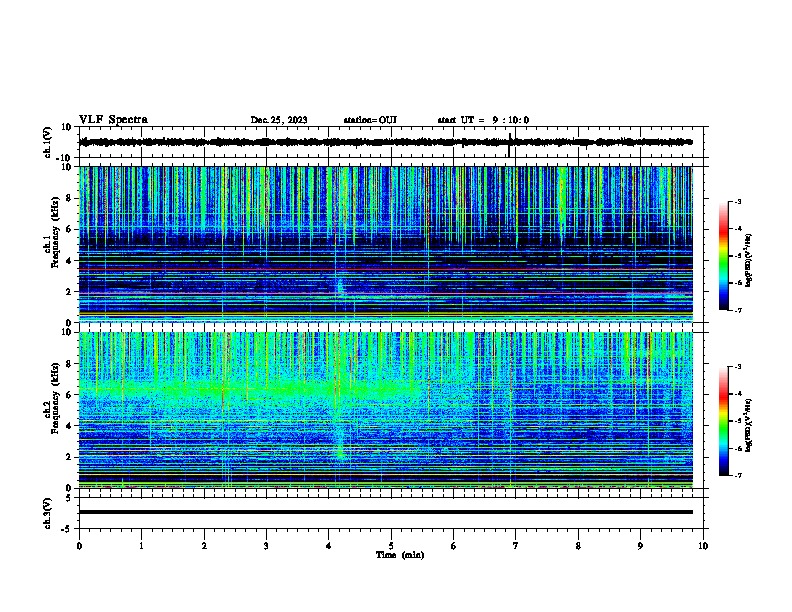The image size is (792, 612).
Task: Click the "2" kHz tick of ch.2 spectrogram
Action: [69, 457]
